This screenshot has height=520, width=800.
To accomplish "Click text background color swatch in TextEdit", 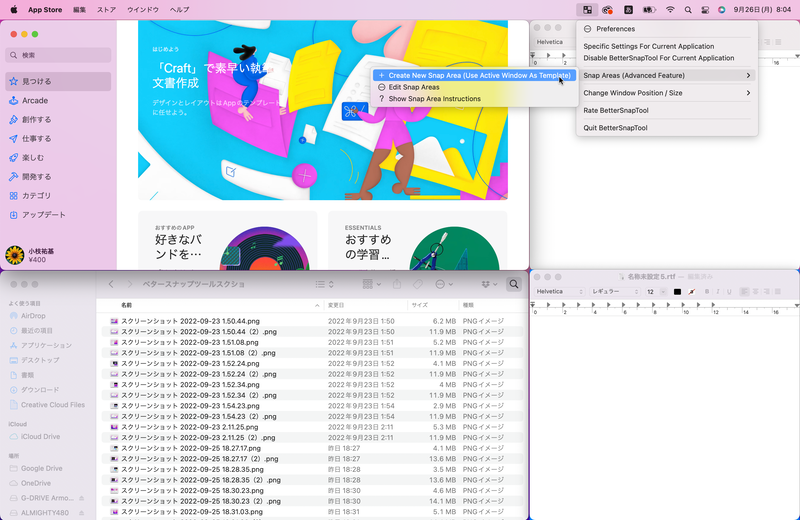I will (x=691, y=291).
